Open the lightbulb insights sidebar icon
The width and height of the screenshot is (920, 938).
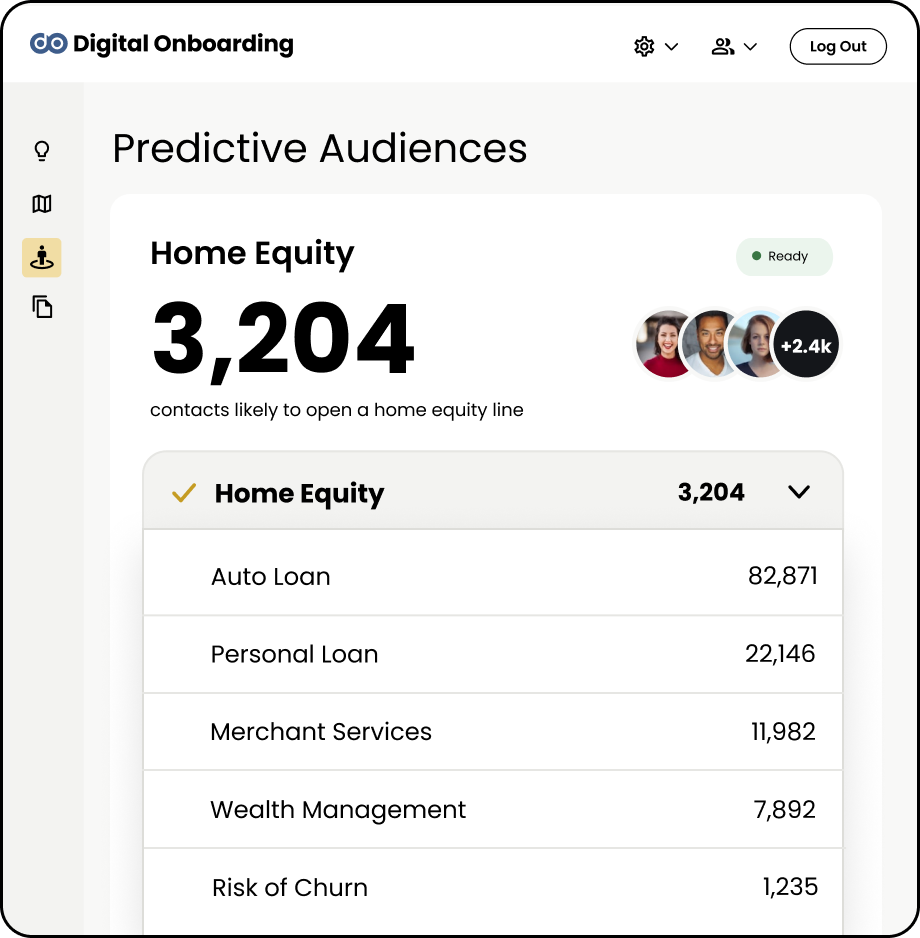tap(42, 151)
